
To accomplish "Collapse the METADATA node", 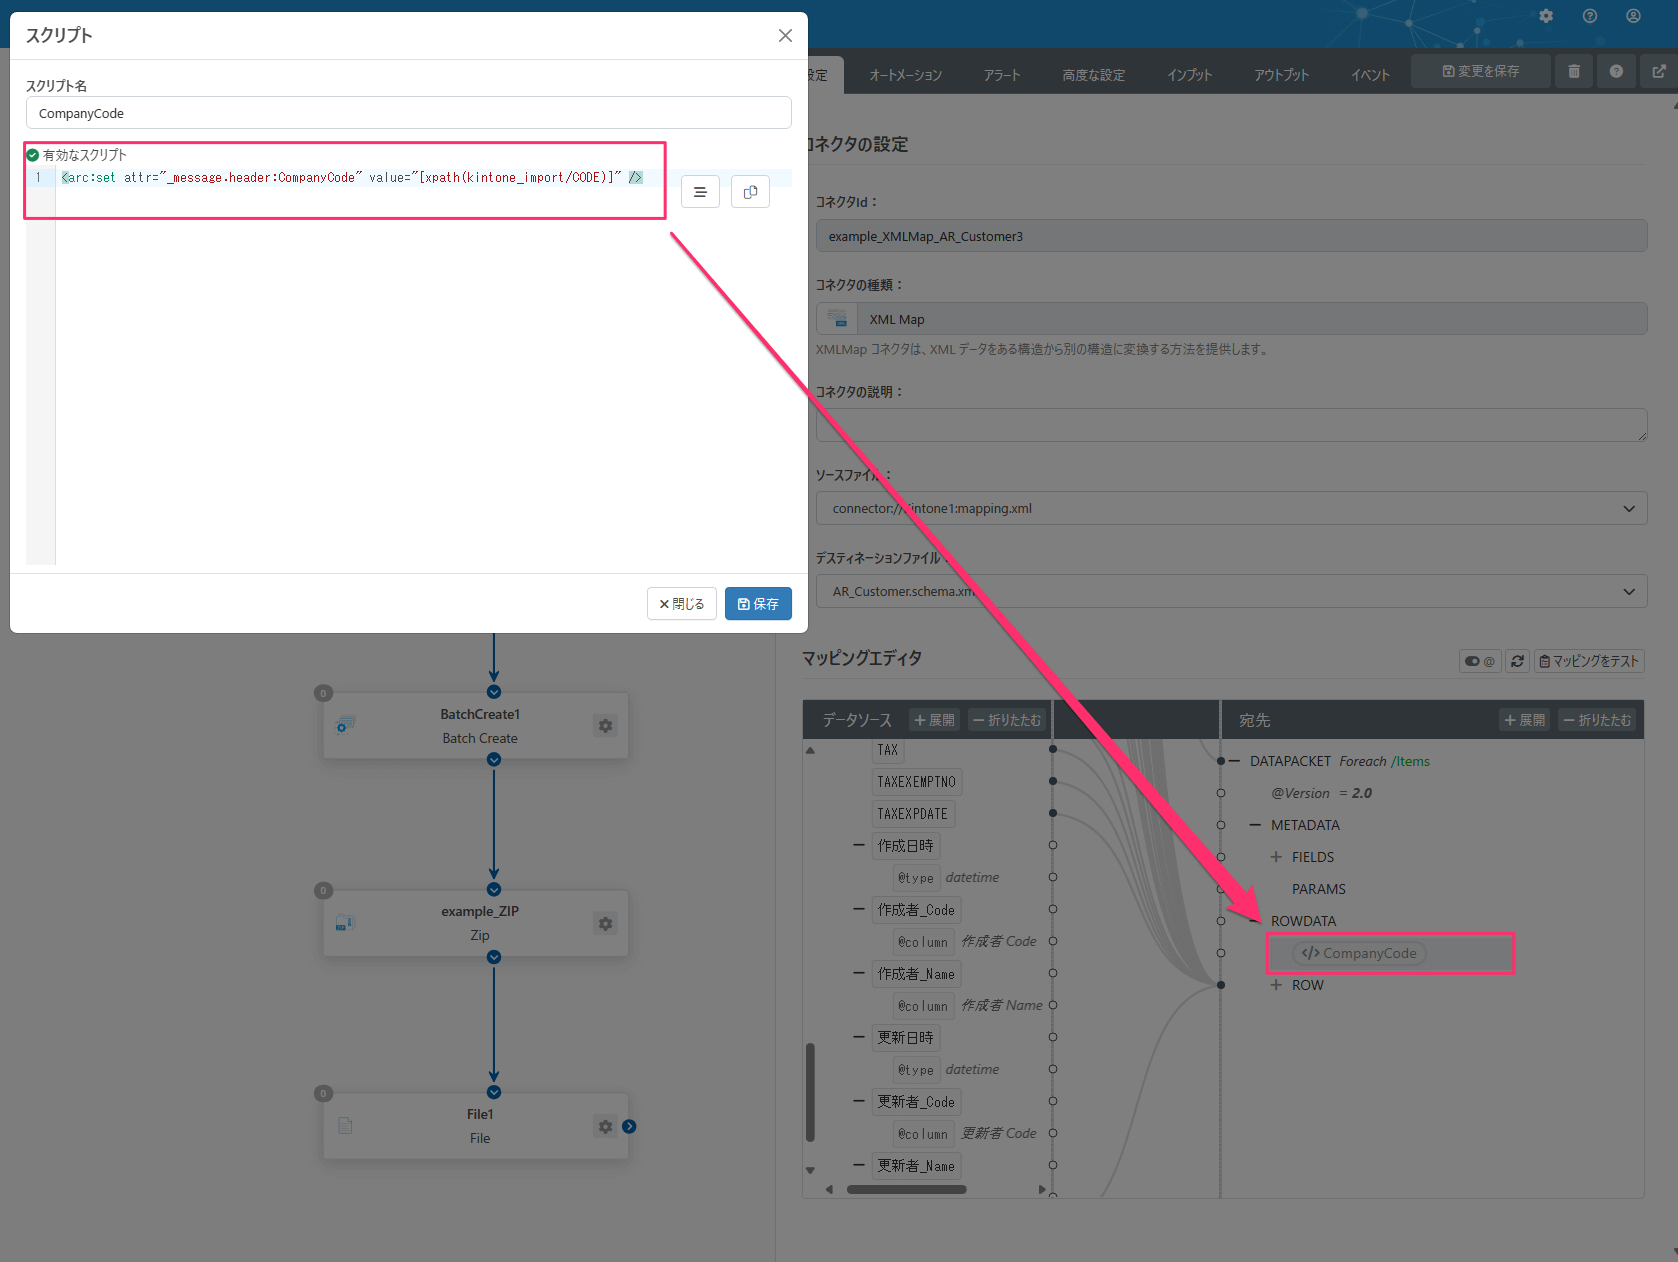I will pos(1255,825).
